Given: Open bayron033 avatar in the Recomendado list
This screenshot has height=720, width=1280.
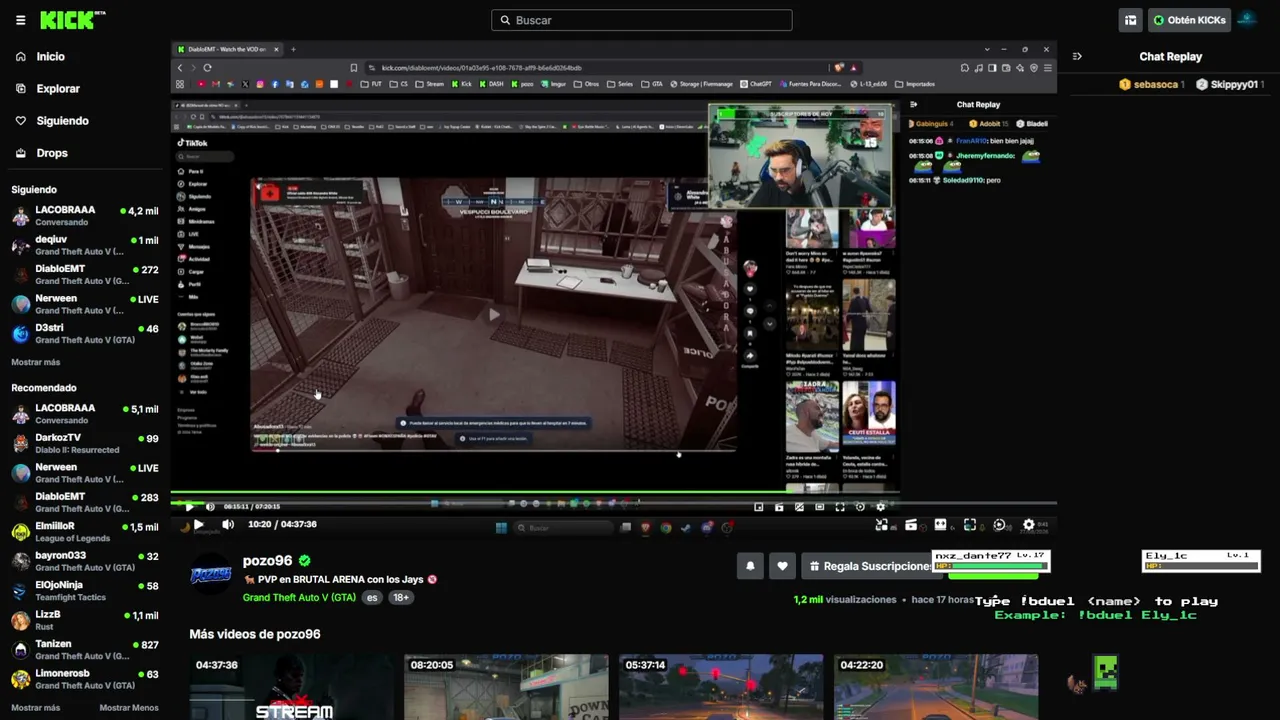Looking at the screenshot, I should (20, 562).
